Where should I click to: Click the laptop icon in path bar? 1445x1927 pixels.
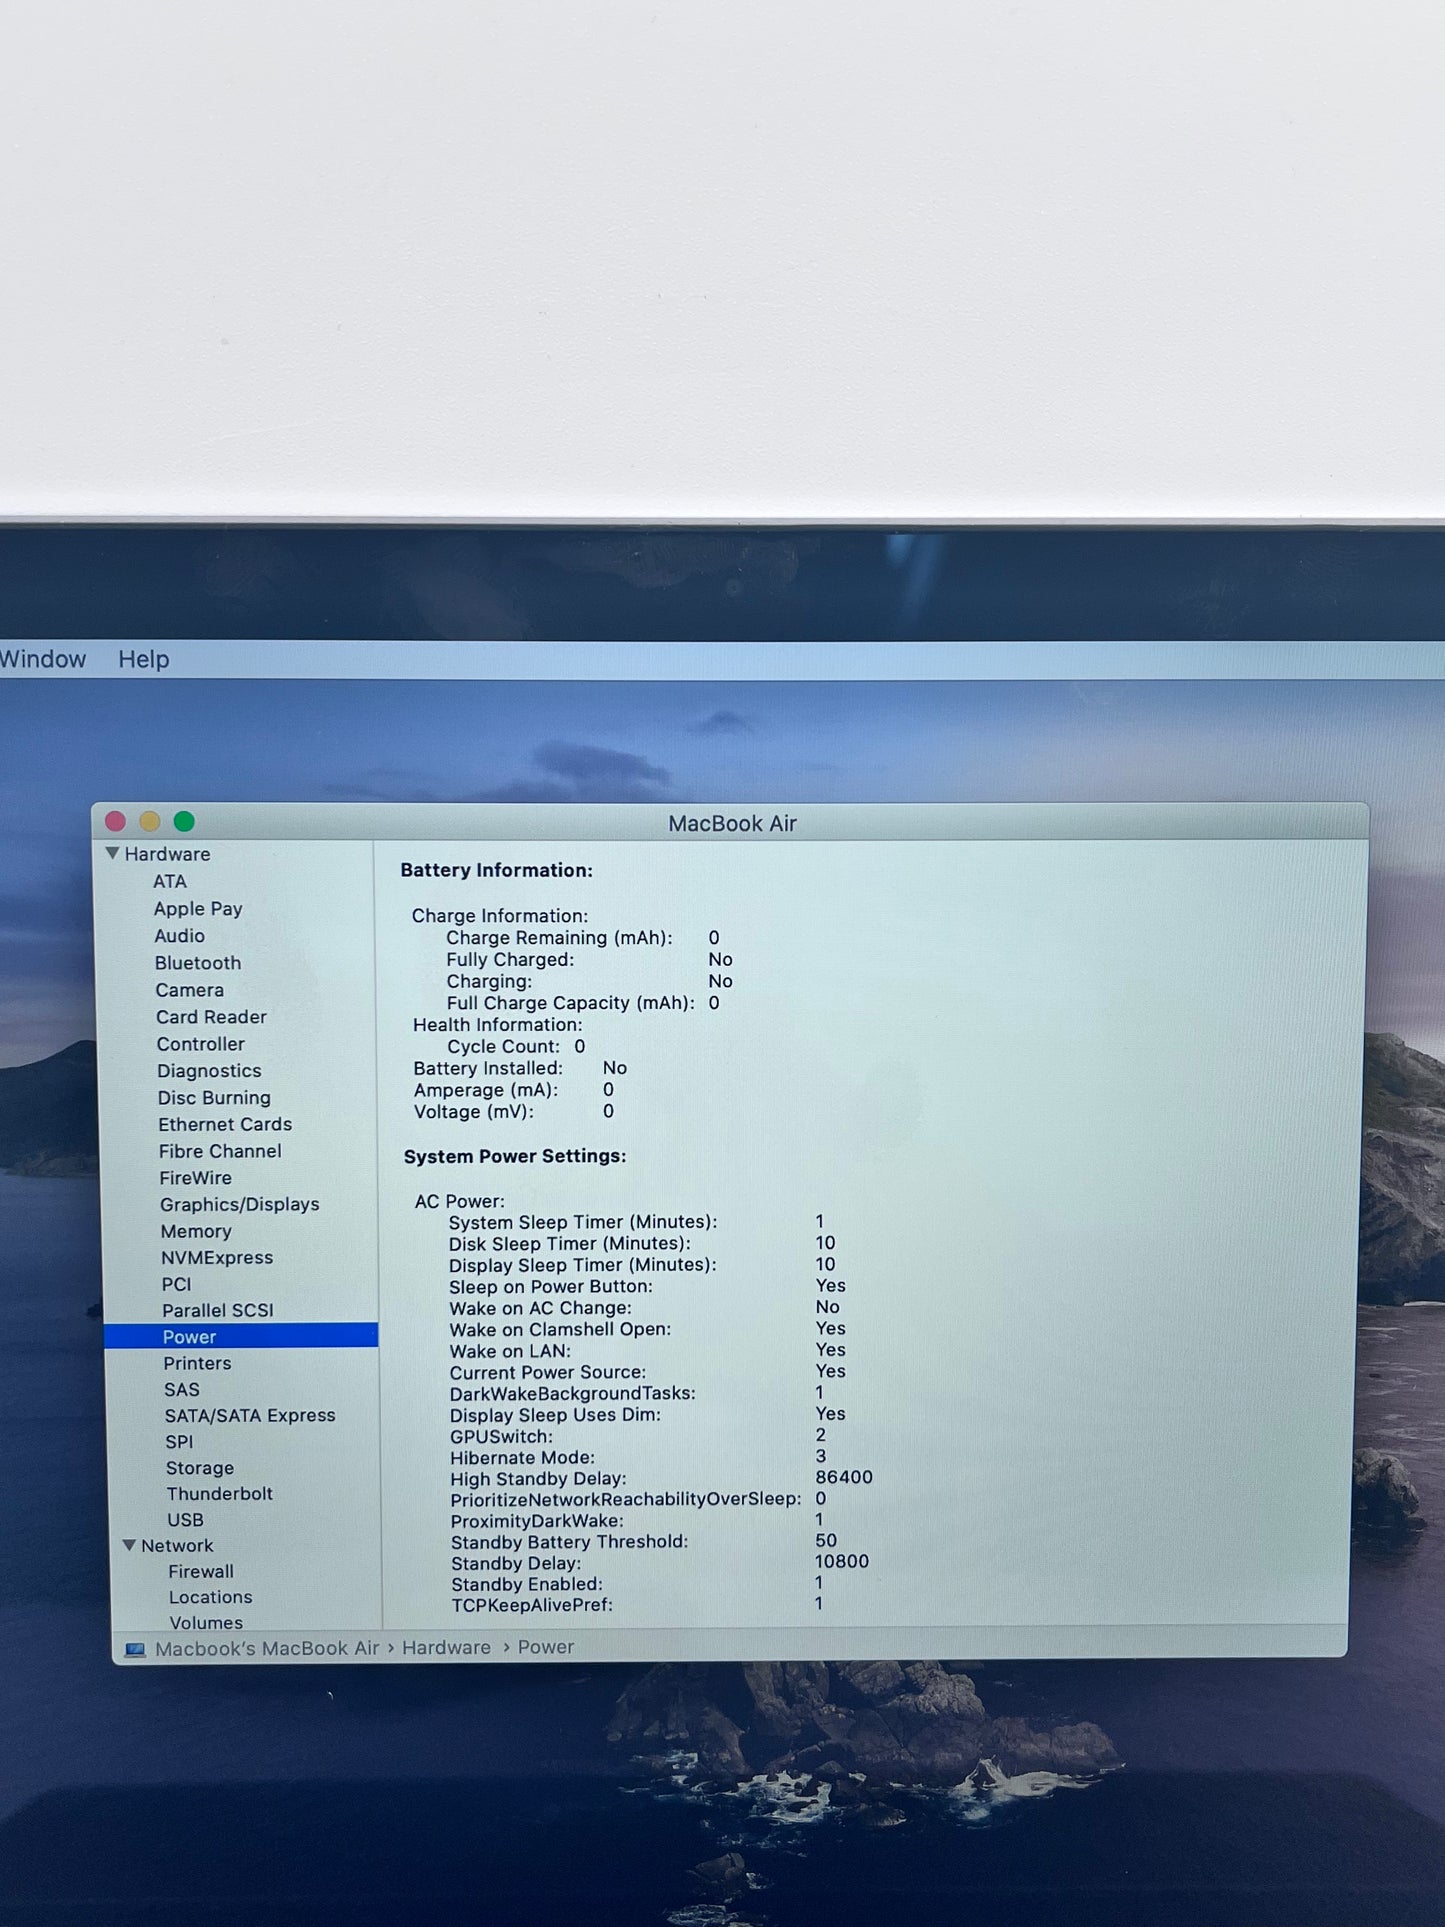tap(134, 1649)
